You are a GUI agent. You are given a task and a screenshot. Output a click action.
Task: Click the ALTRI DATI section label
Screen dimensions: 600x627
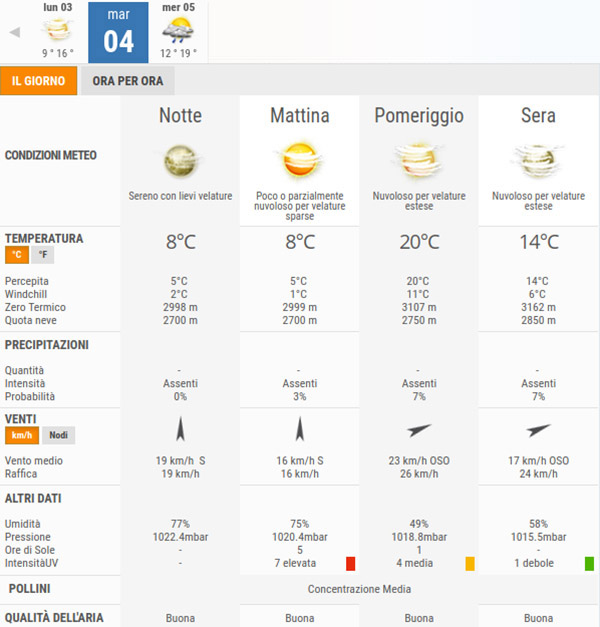(33, 499)
